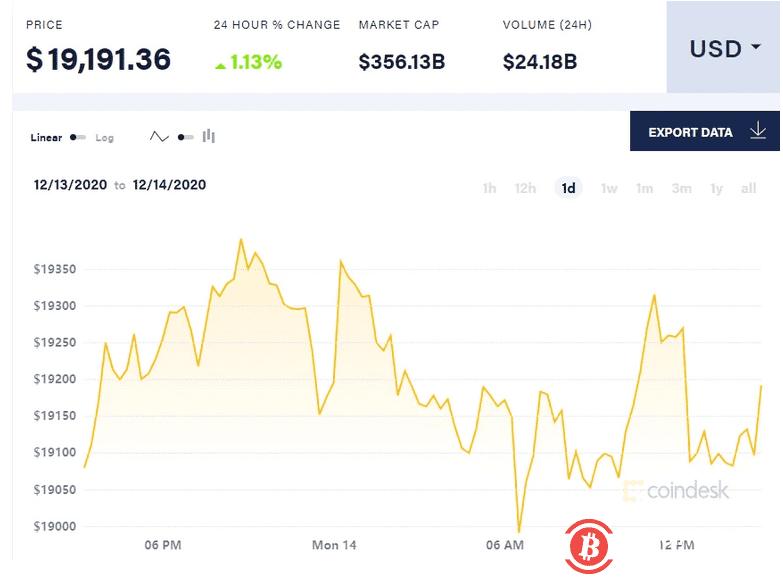This screenshot has height=586, width=783.
Task: Switch to the 3m time range
Action: pos(682,188)
